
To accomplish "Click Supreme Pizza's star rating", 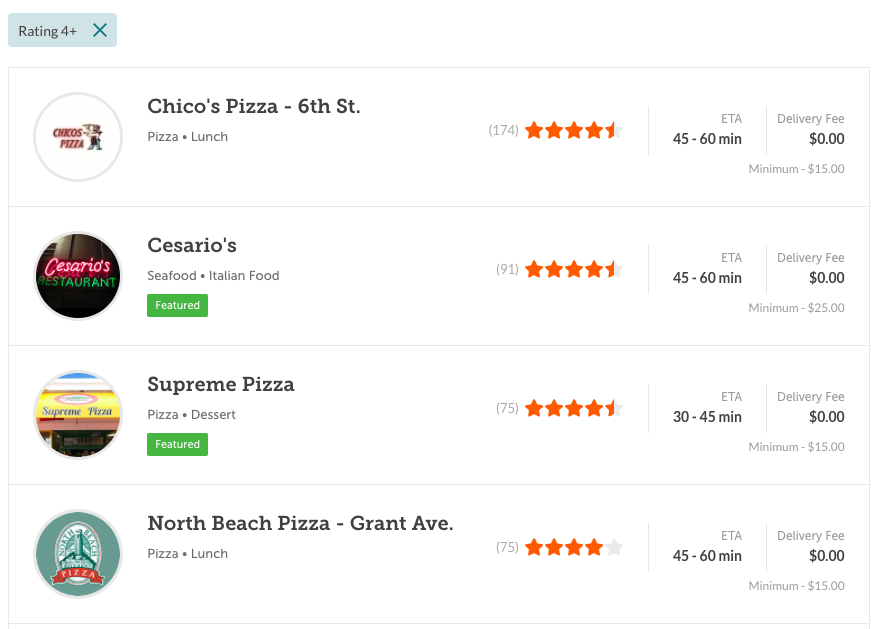I will tap(573, 408).
